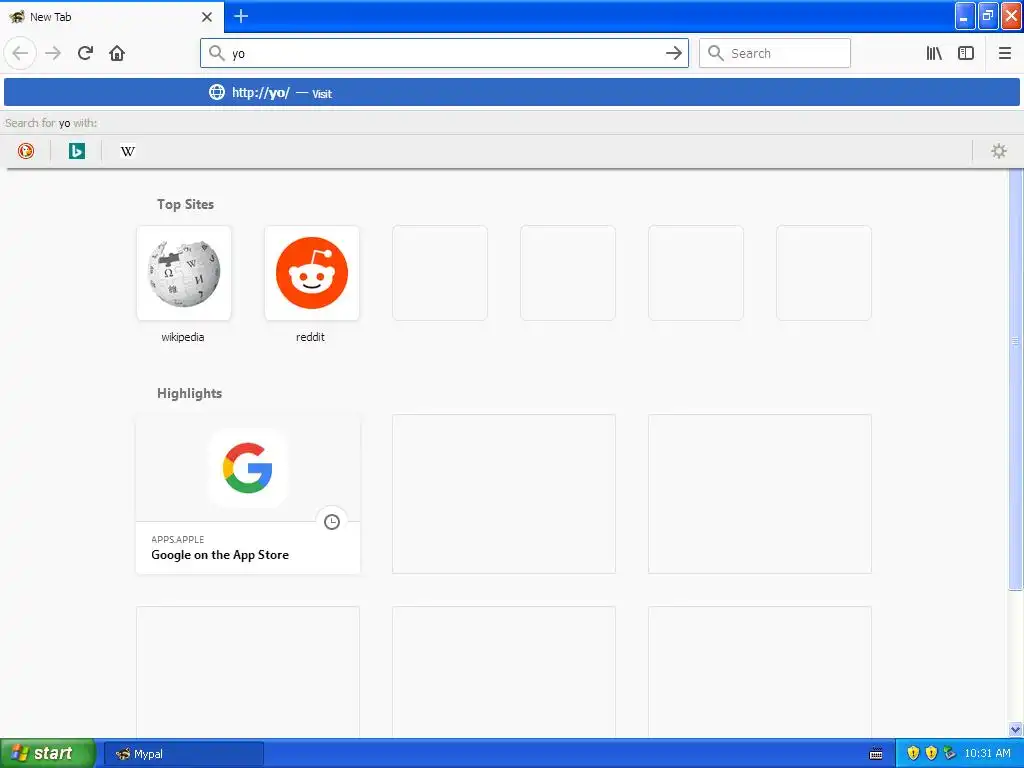Select the New Tab tab
The height and width of the screenshot is (768, 1024).
(x=112, y=16)
